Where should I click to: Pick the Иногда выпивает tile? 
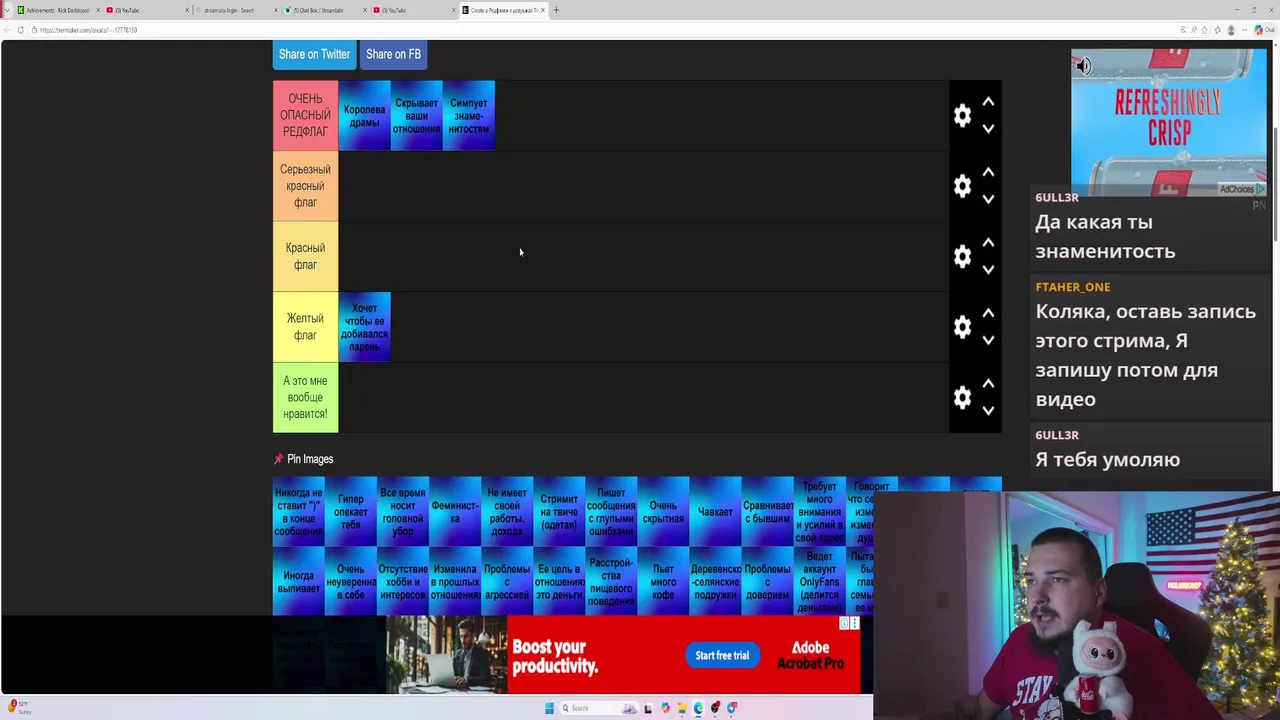coord(299,581)
